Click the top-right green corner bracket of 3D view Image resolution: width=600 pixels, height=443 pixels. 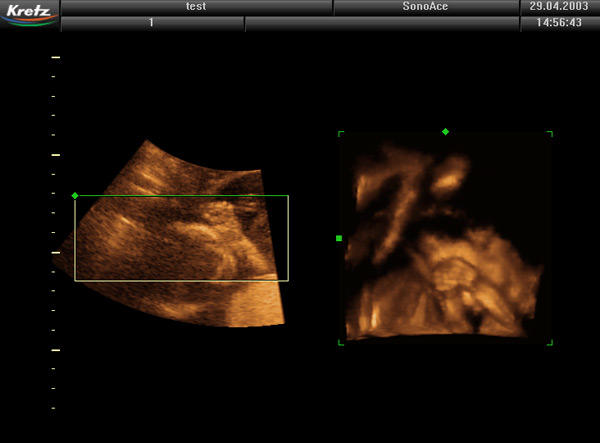550,134
